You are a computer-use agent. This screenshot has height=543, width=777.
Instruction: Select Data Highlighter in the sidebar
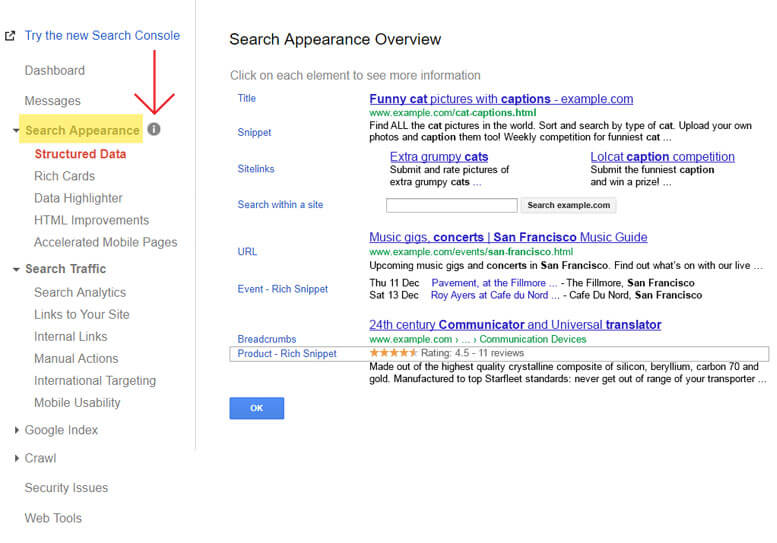point(78,198)
